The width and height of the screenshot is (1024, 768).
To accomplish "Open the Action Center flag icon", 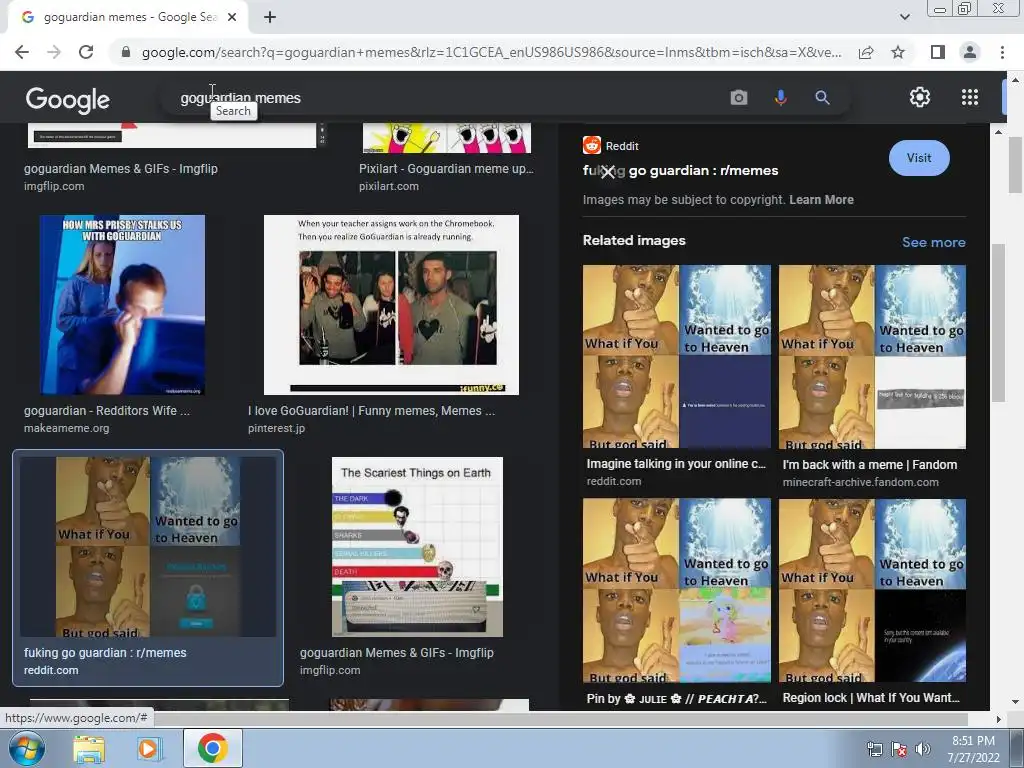I will (899, 749).
